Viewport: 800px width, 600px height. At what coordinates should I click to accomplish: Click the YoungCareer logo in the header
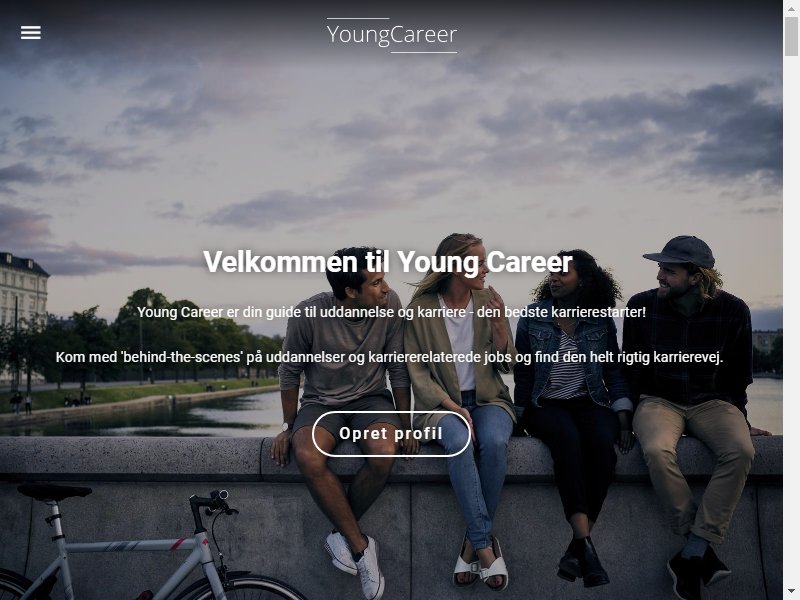tap(391, 35)
